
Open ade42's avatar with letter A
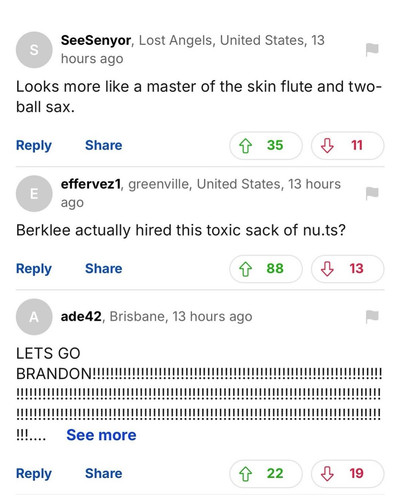click(34, 317)
